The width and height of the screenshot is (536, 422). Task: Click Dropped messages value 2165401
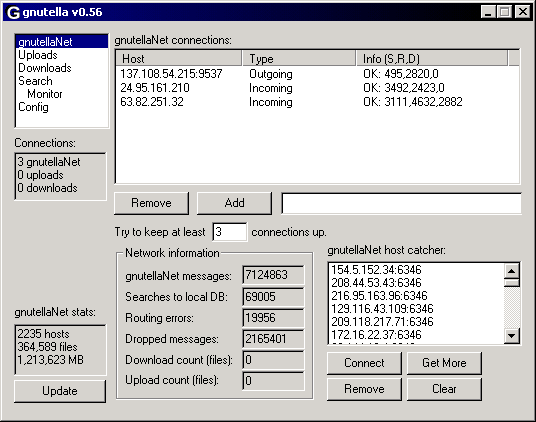point(273,339)
